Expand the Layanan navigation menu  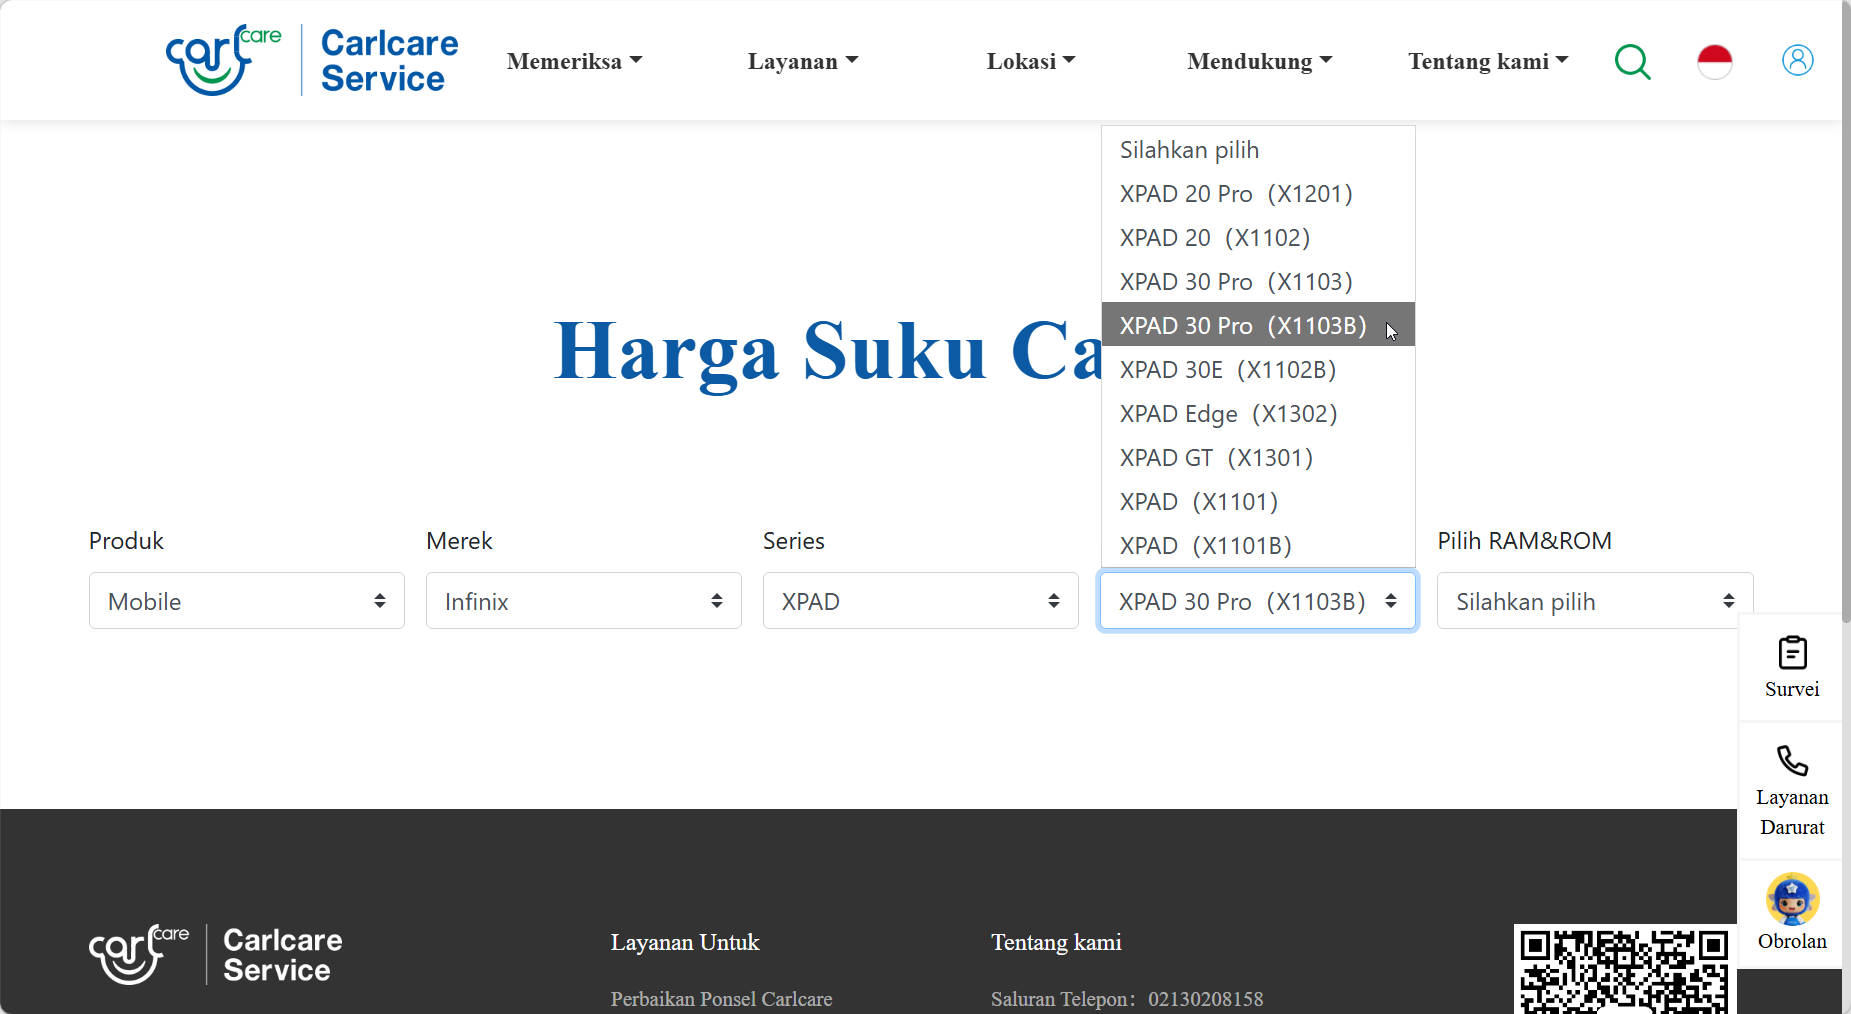point(803,61)
